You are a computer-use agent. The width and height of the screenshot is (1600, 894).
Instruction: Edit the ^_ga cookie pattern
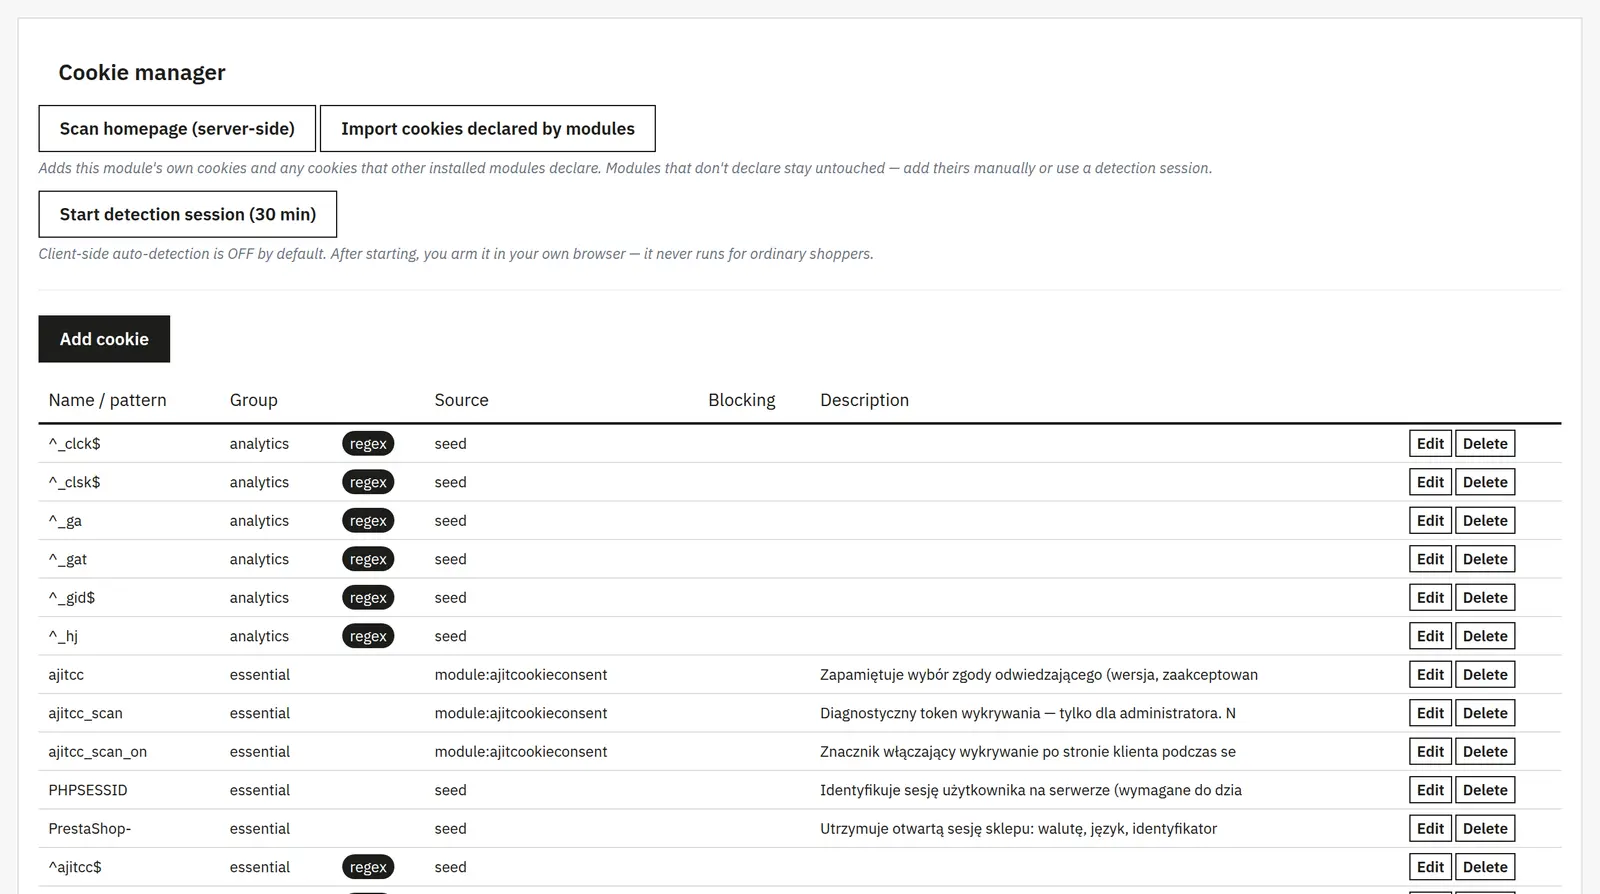pos(1430,521)
